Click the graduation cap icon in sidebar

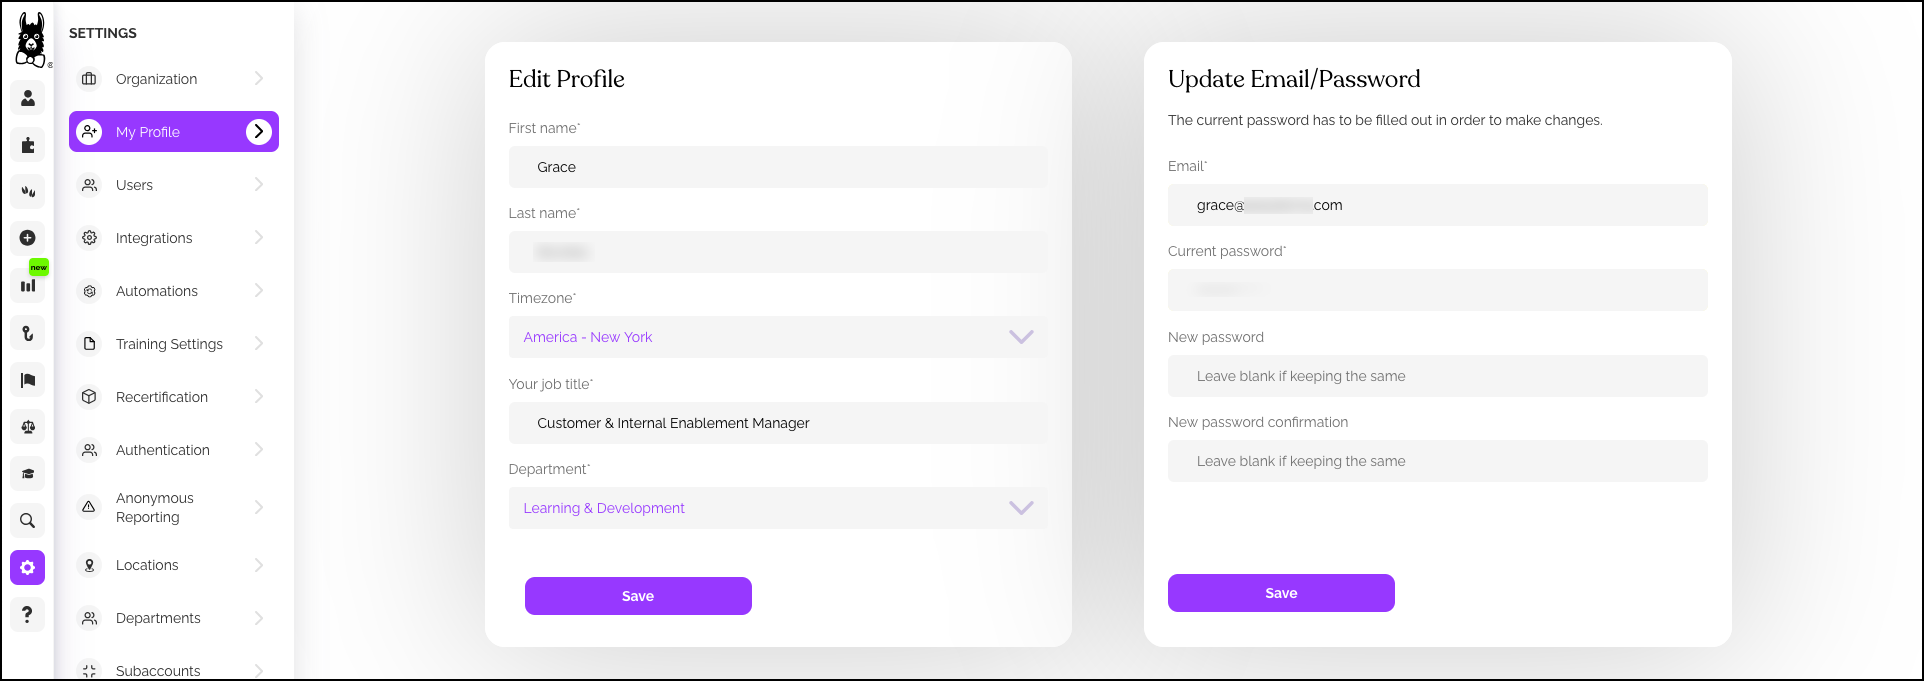28,474
